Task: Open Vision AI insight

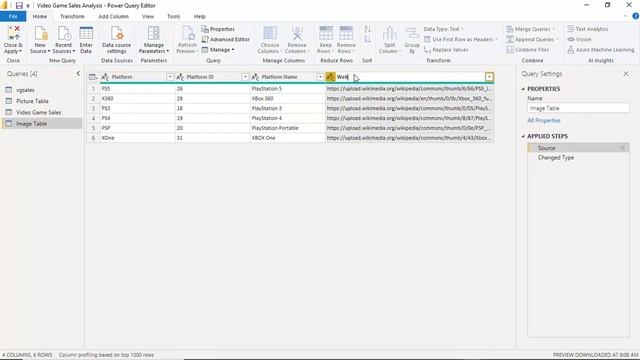Action: click(579, 39)
